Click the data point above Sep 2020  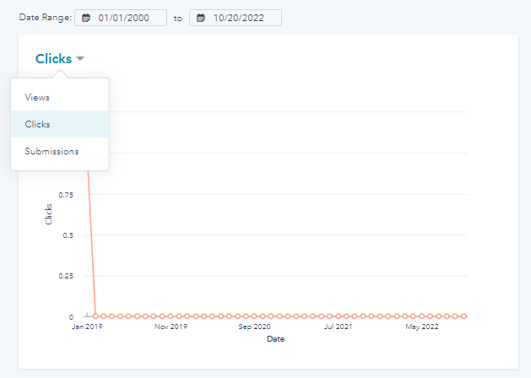coord(254,316)
